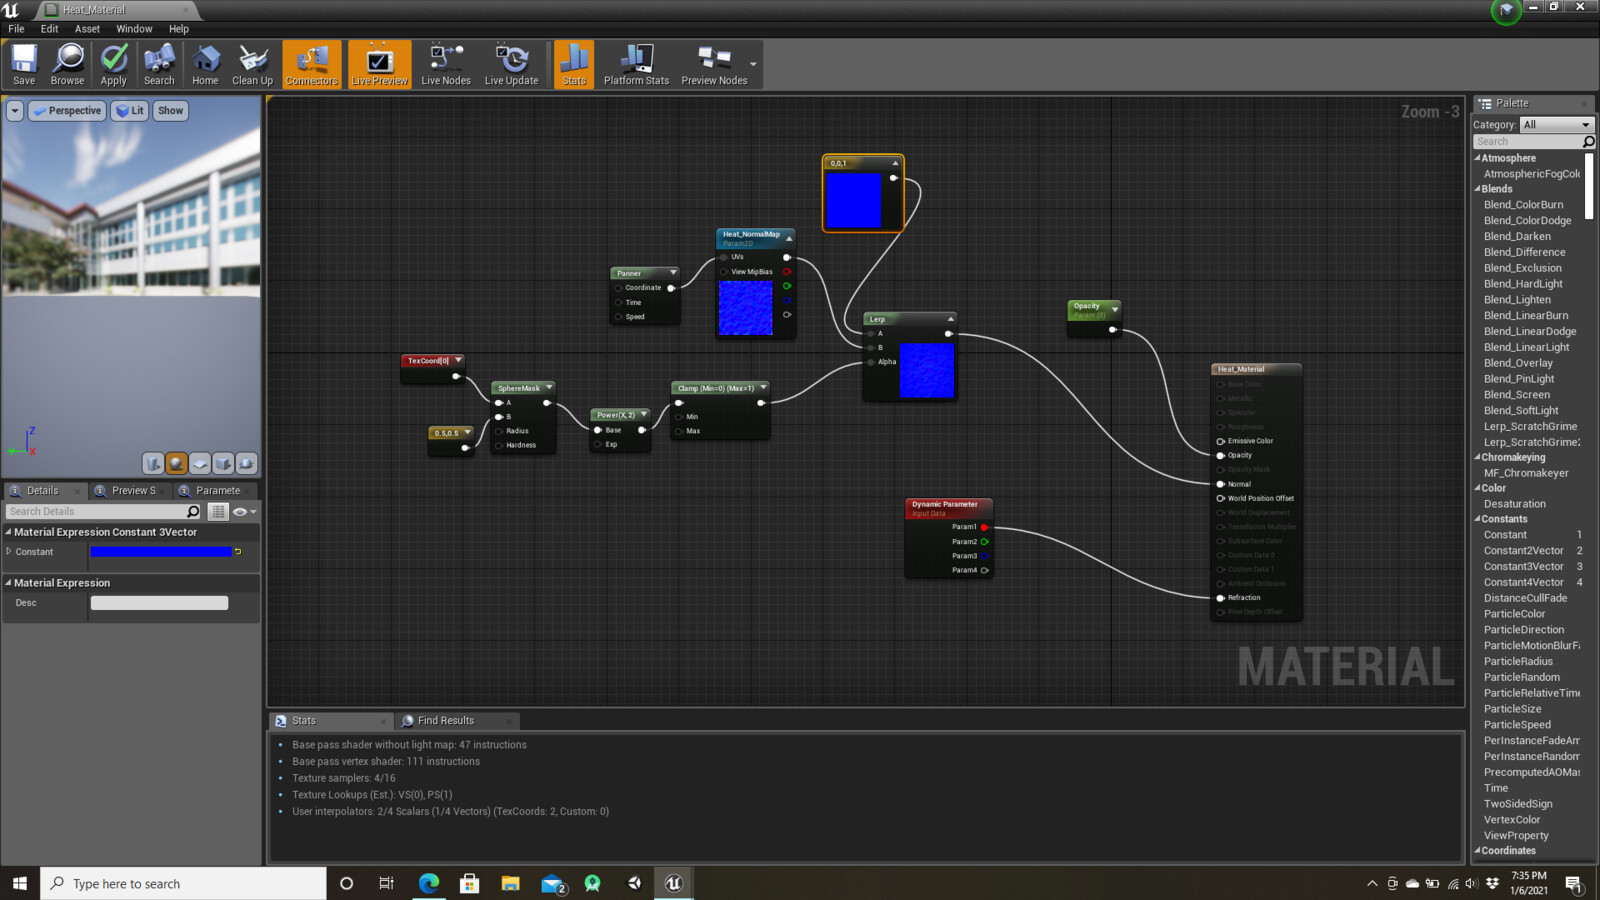Toggle the Stats display button
Viewport: 1600px width, 900px height.
[x=574, y=65]
